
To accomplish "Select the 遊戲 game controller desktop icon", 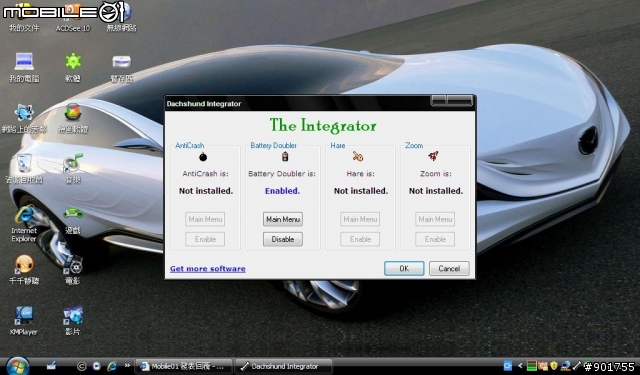I will point(73,220).
